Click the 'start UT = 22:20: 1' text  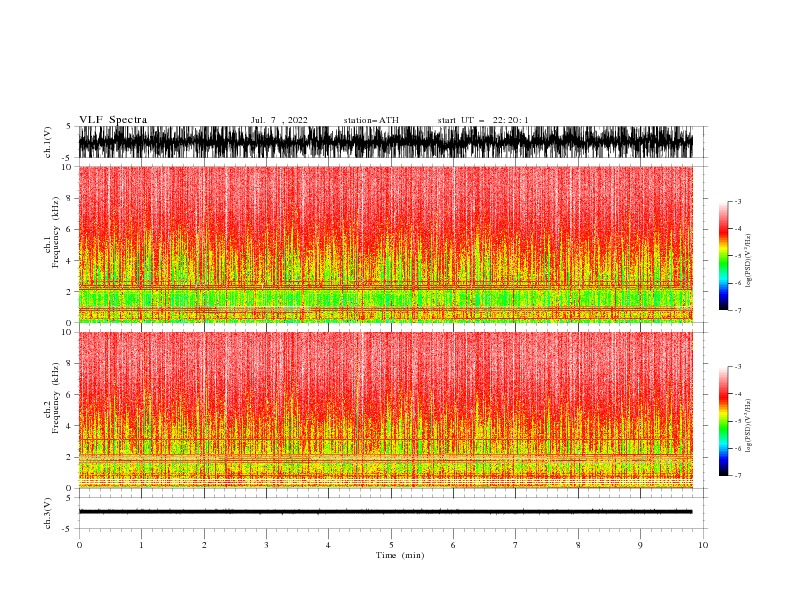pos(483,120)
